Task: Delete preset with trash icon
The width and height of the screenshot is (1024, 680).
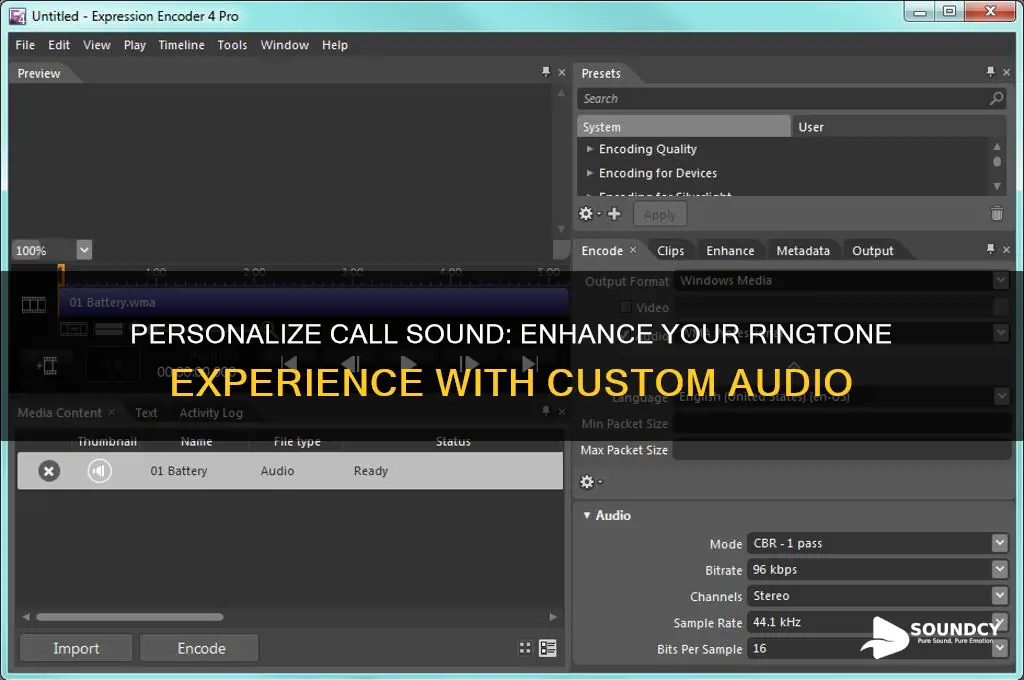Action: click(x=997, y=214)
